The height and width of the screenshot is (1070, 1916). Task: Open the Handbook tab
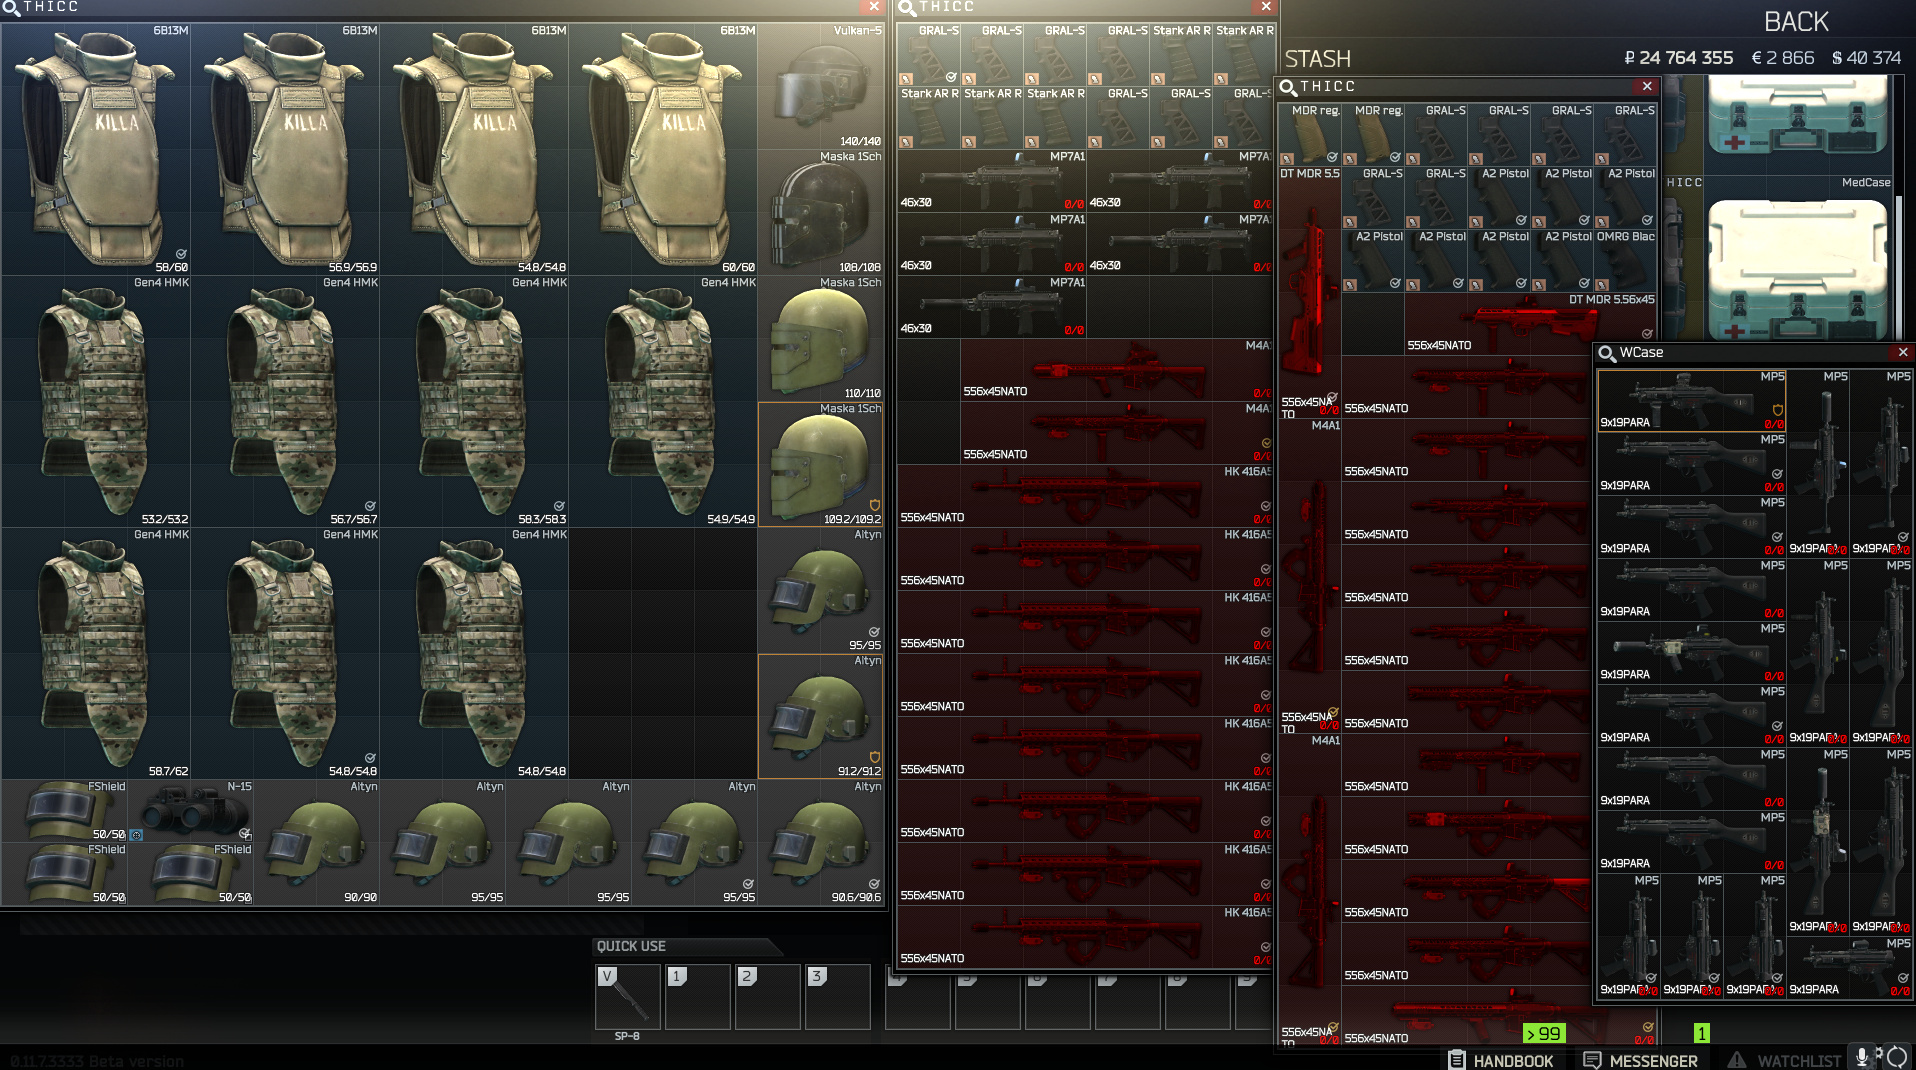(x=1501, y=1060)
